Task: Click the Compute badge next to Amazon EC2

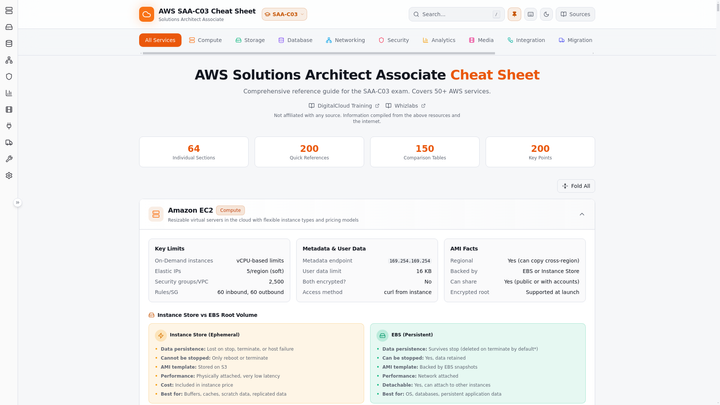Action: (x=230, y=210)
